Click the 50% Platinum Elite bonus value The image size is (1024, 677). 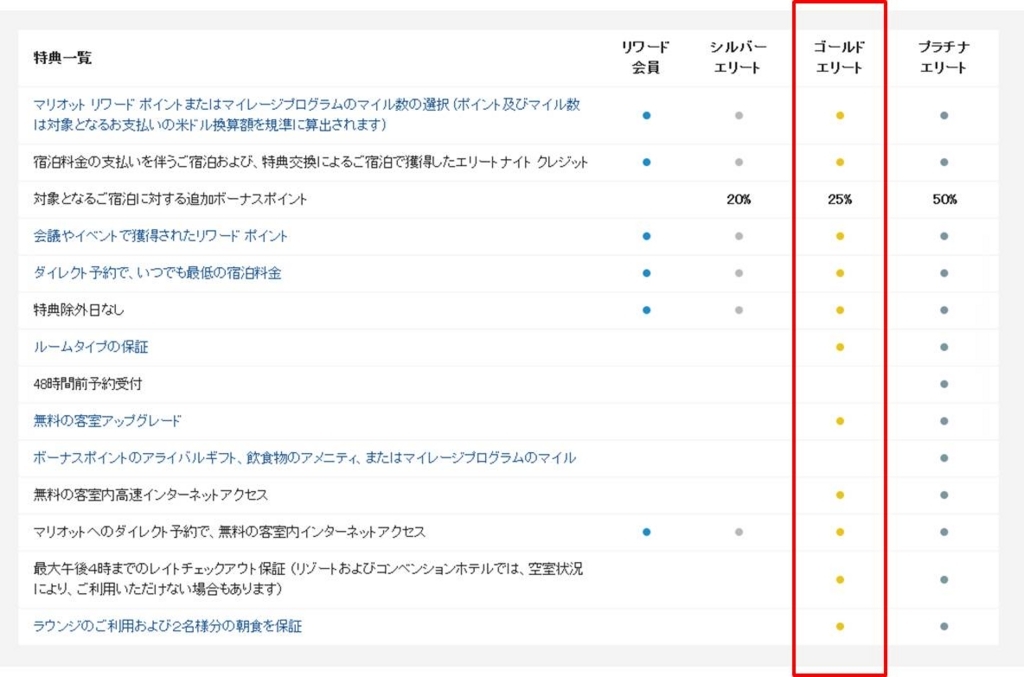[x=944, y=199]
